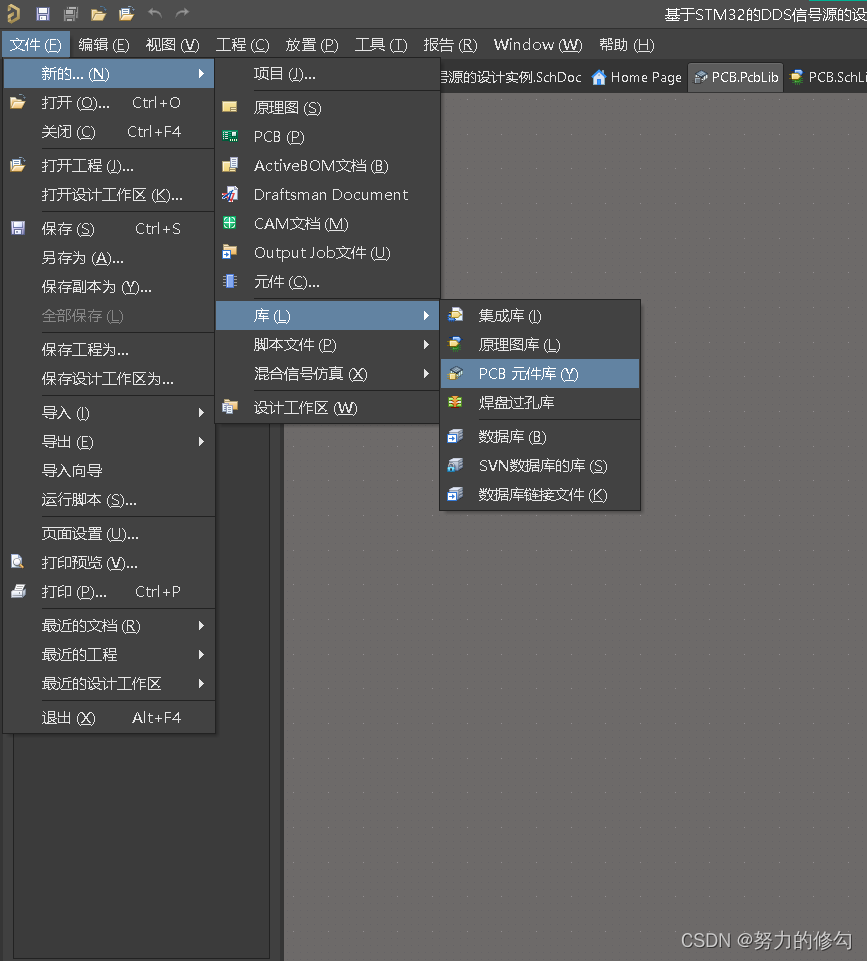Click the 数据库 (B) icon
The width and height of the screenshot is (867, 961).
pyautogui.click(x=455, y=436)
